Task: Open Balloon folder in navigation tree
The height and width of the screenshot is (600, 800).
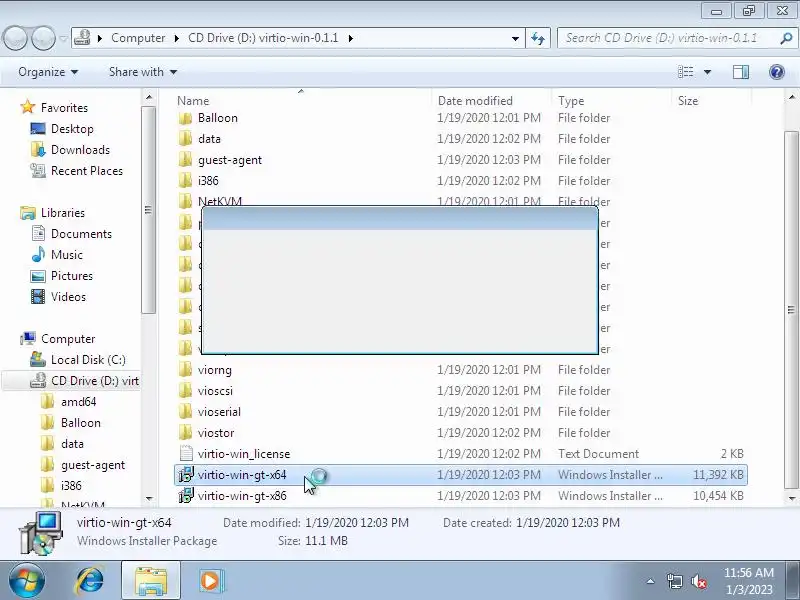Action: tap(81, 423)
